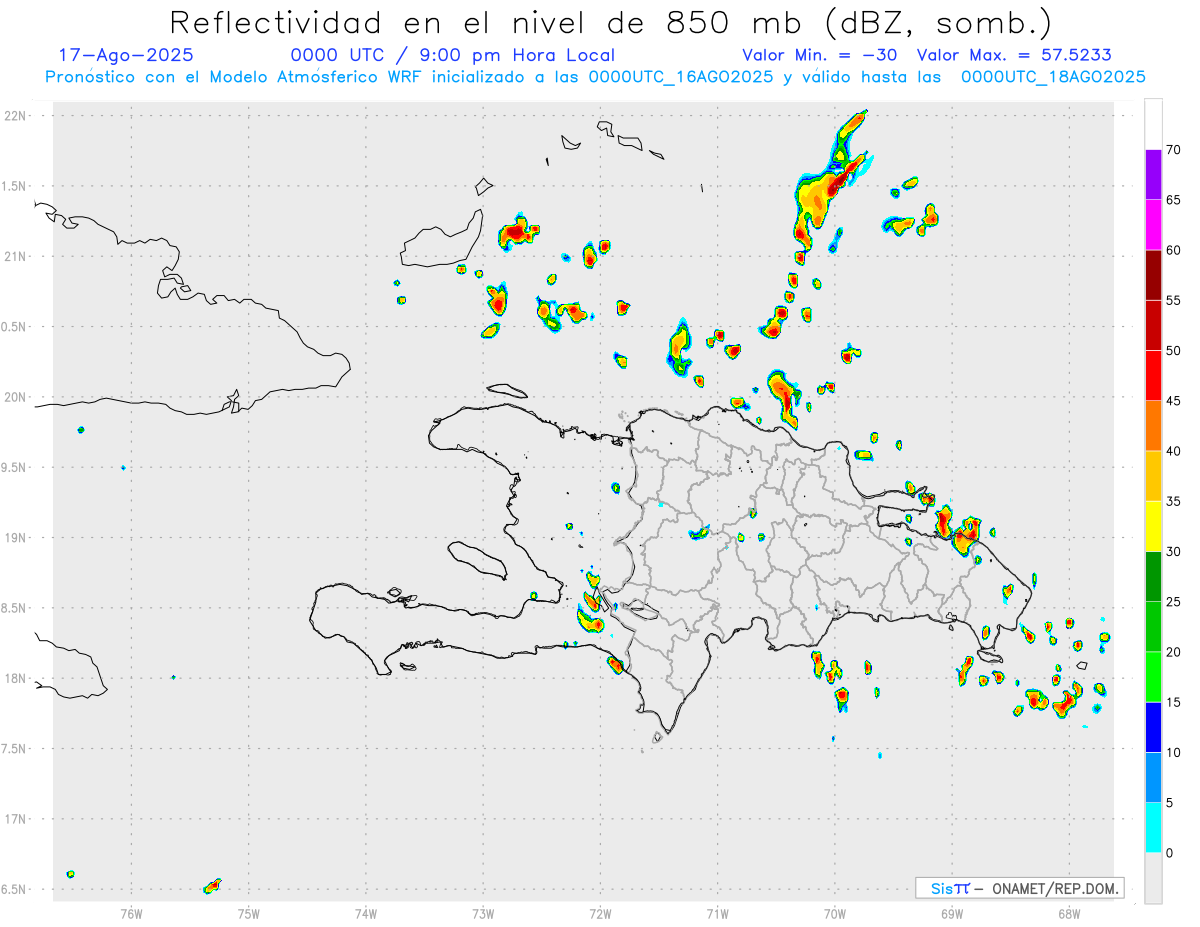Click the gray below-0 colorbar segment

click(x=1153, y=878)
